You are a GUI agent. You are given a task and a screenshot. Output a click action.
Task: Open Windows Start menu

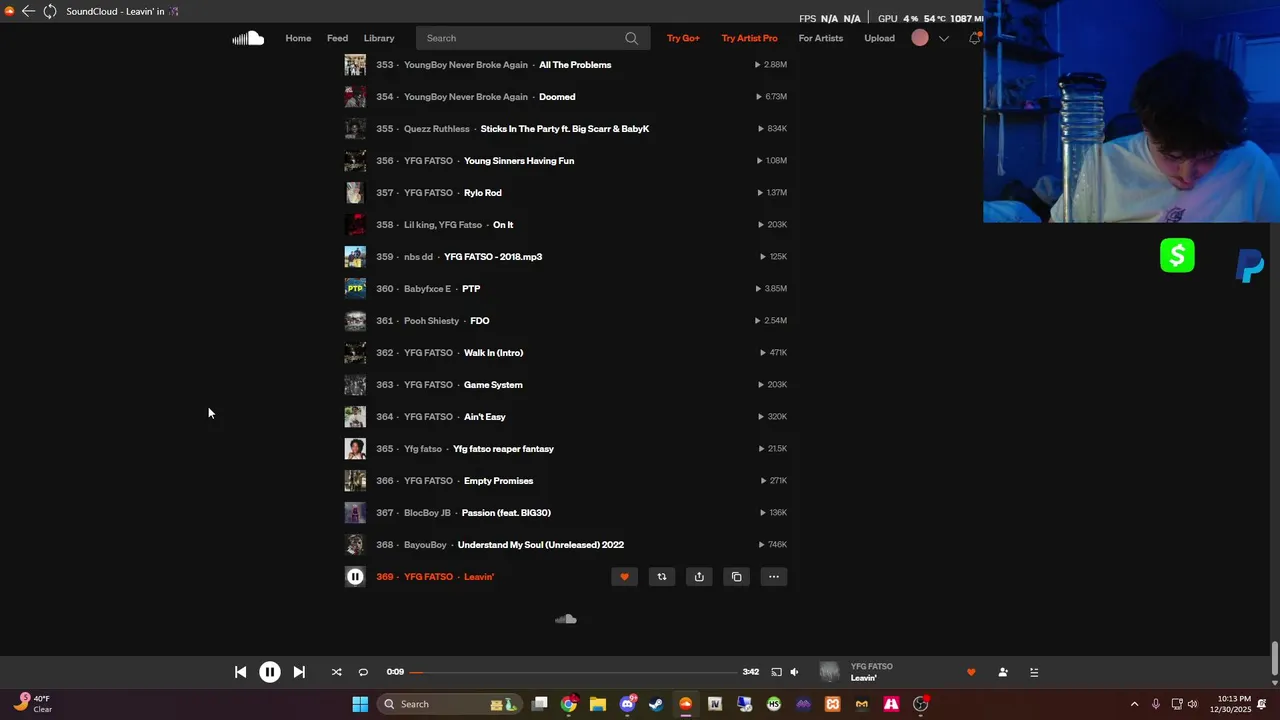point(360,704)
